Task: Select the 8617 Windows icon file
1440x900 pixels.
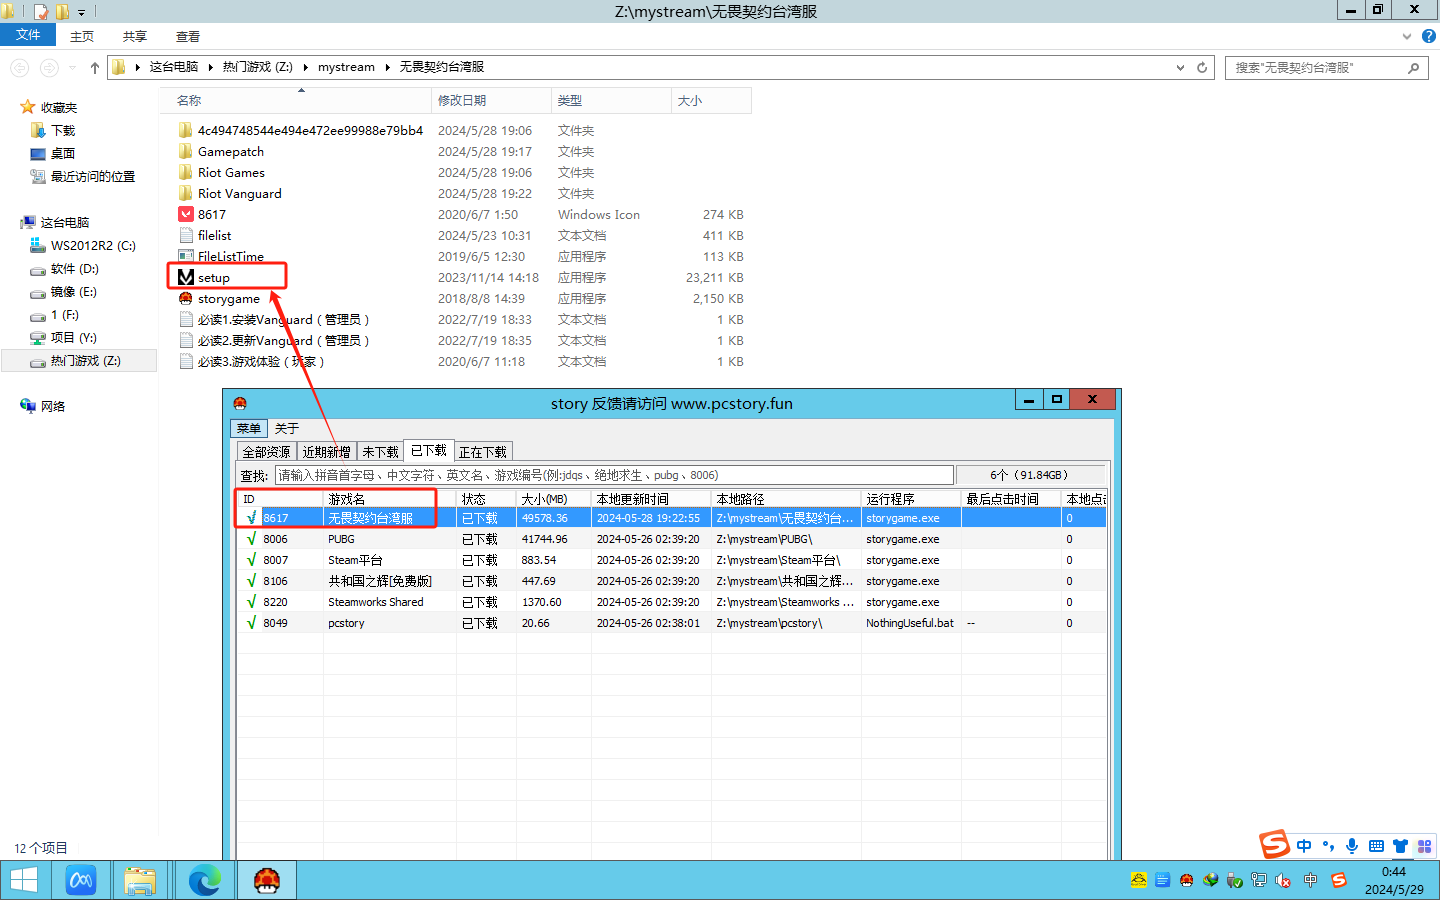Action: [x=186, y=214]
